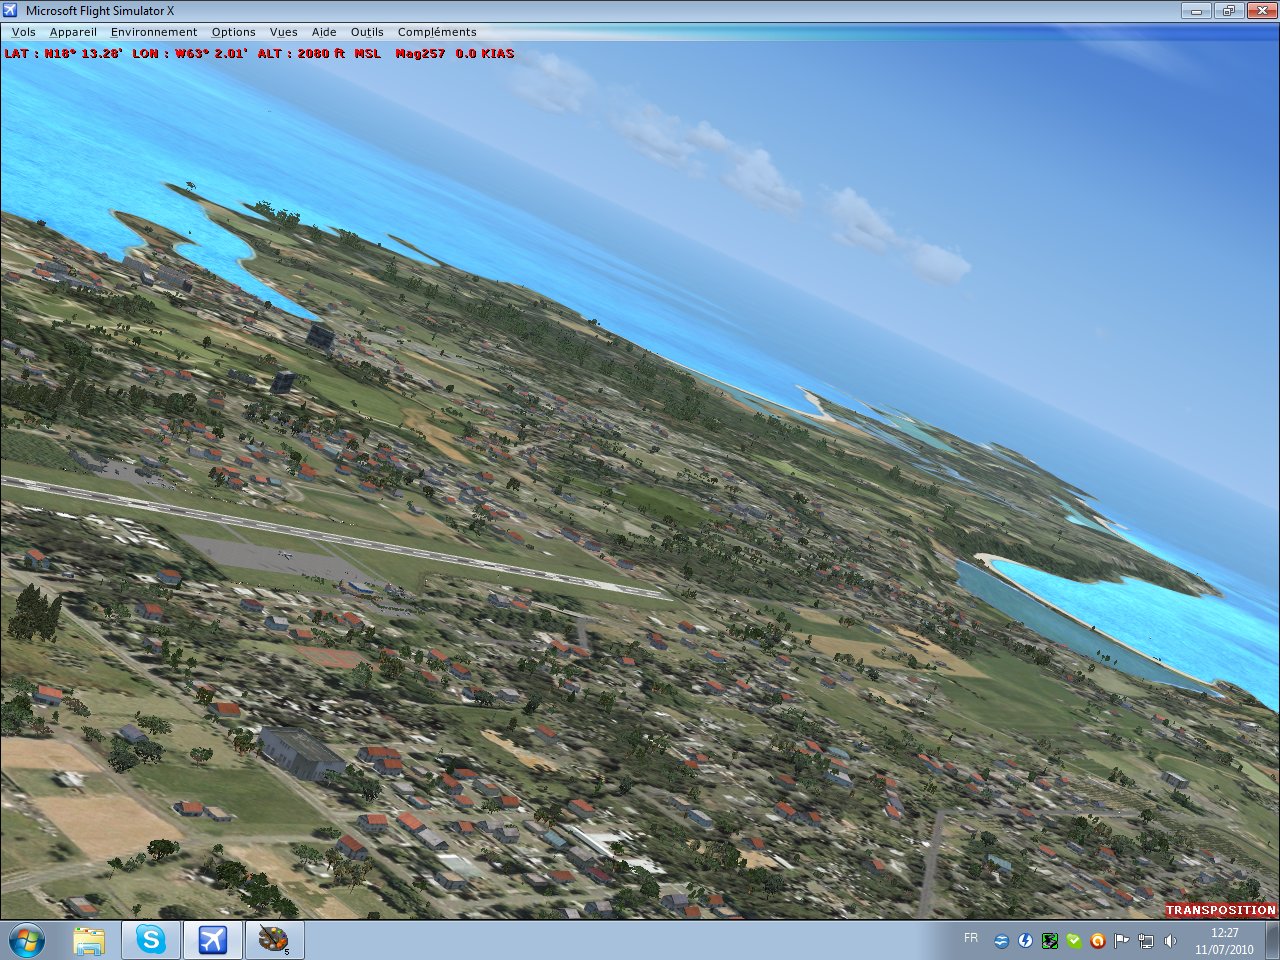Open the OpenOffice quickstarter tray icon
Image resolution: width=1280 pixels, height=960 pixels.
pos(1001,941)
